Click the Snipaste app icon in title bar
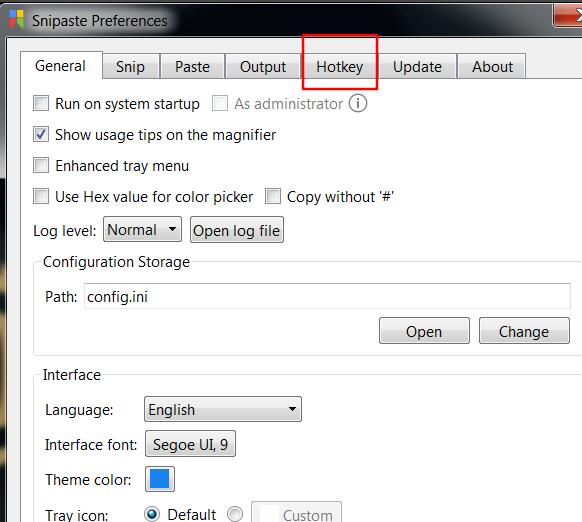This screenshot has width=582, height=522. click(x=16, y=19)
